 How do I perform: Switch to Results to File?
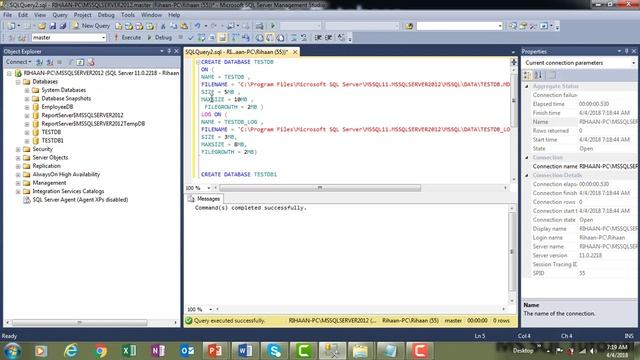pos(280,38)
